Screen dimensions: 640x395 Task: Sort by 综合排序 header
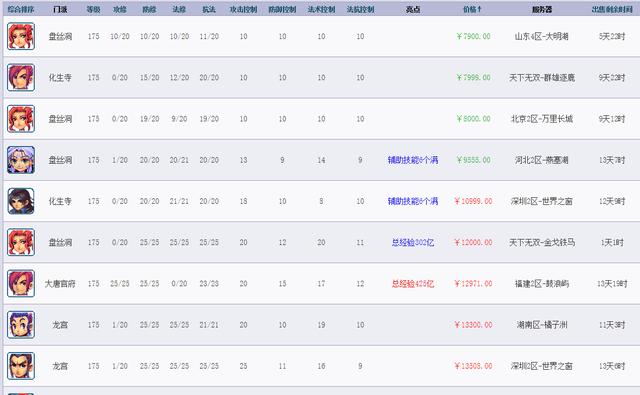[x=20, y=9]
